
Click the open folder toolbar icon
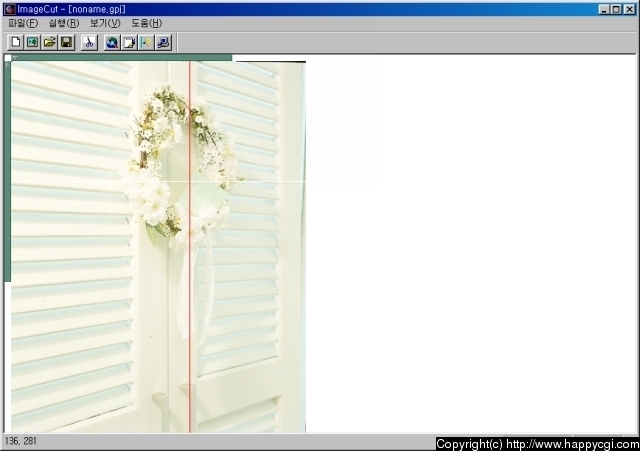[50, 42]
